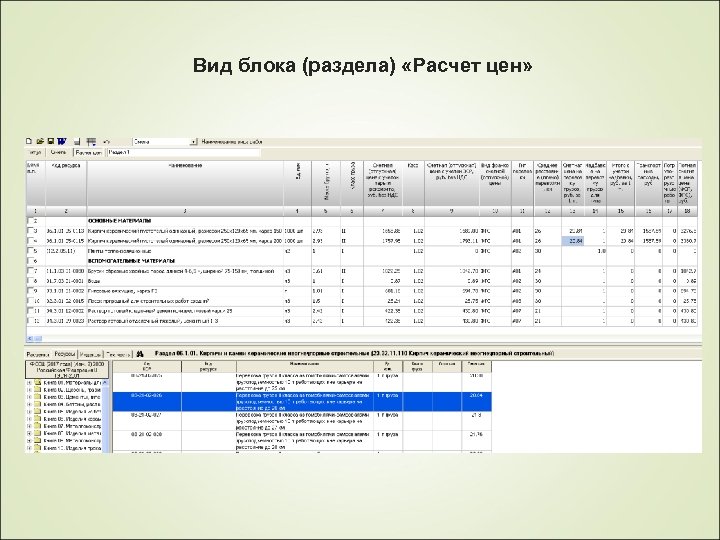Click the Save diskette toolbar icon
720x540 pixels.
click(x=51, y=141)
